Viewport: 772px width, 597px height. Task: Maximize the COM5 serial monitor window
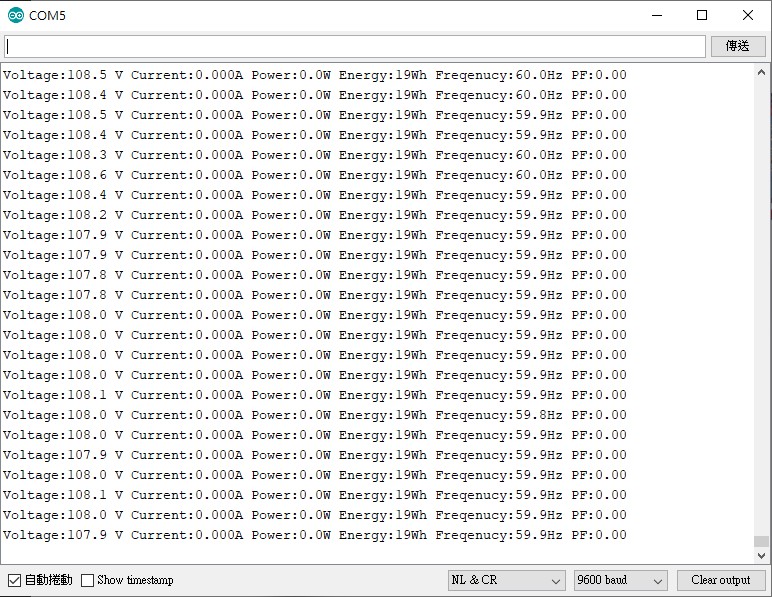click(702, 15)
